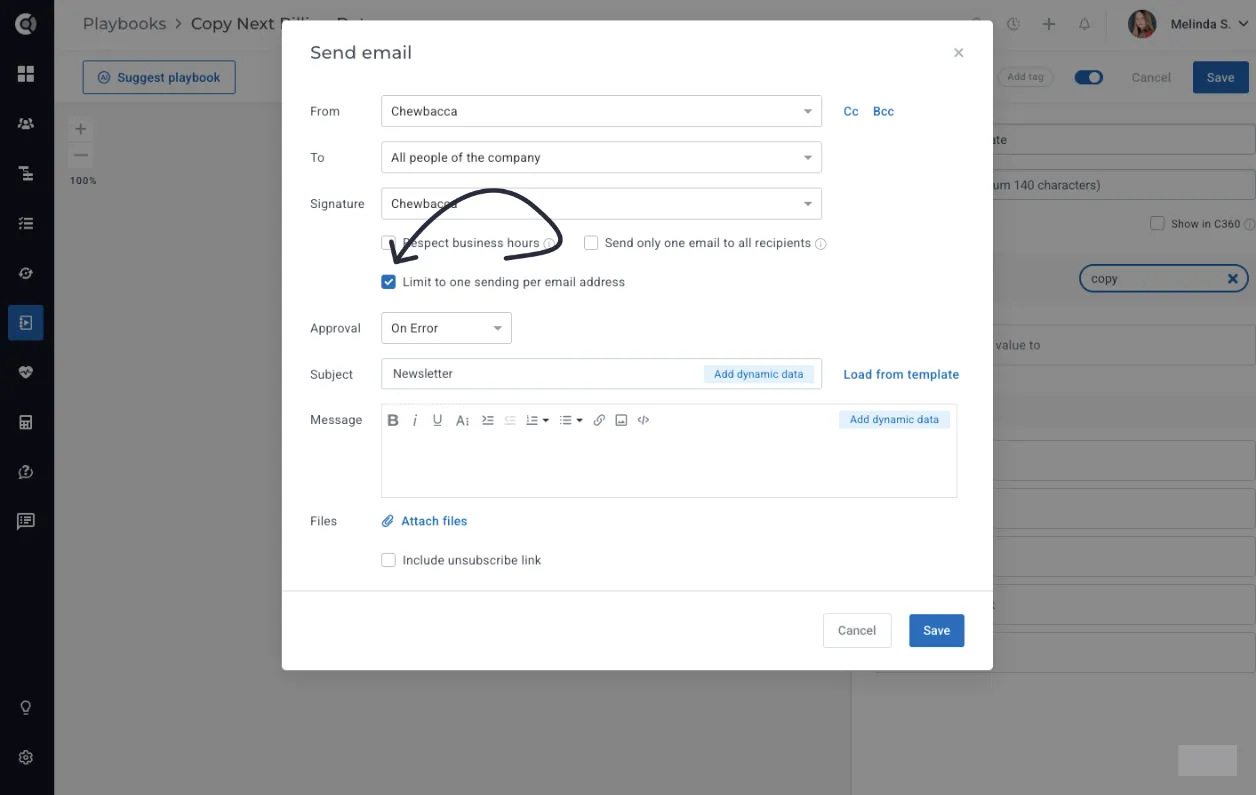Open the To recipients dropdown
This screenshot has width=1256, height=795.
tap(601, 157)
